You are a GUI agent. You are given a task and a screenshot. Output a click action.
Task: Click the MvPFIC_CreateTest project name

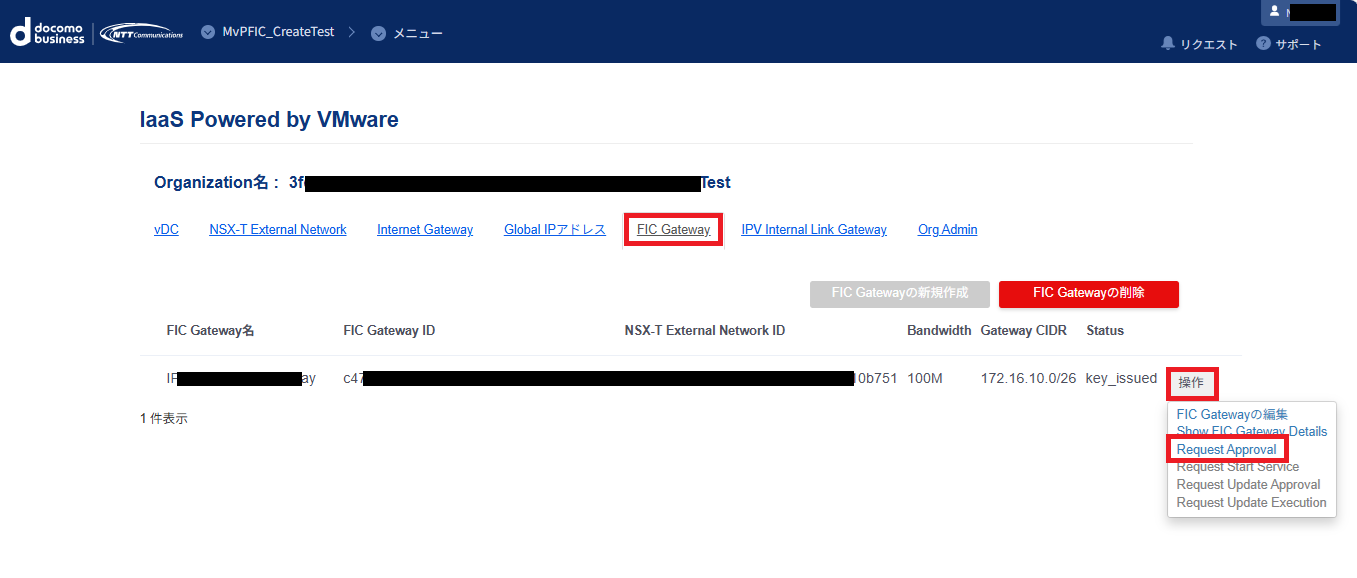278,32
